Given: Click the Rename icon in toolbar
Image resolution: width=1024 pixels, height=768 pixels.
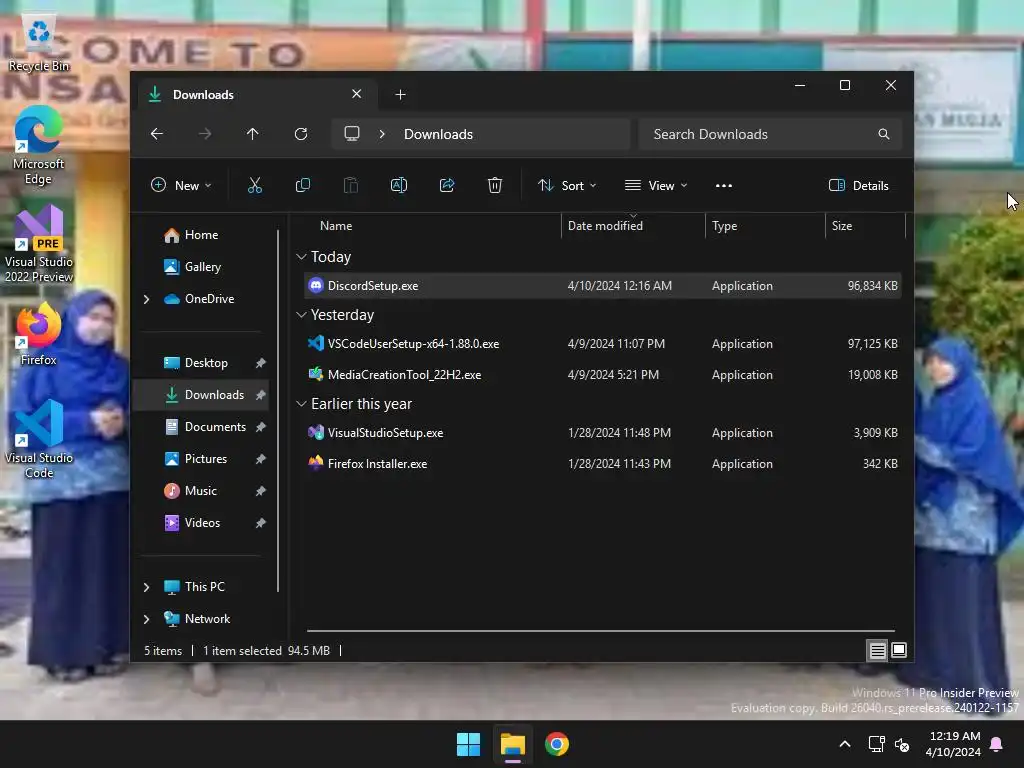Looking at the screenshot, I should tap(399, 185).
